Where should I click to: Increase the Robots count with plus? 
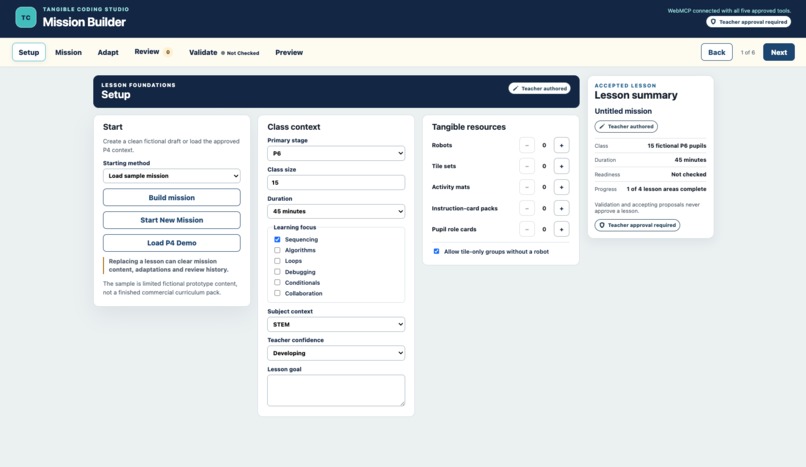561,145
